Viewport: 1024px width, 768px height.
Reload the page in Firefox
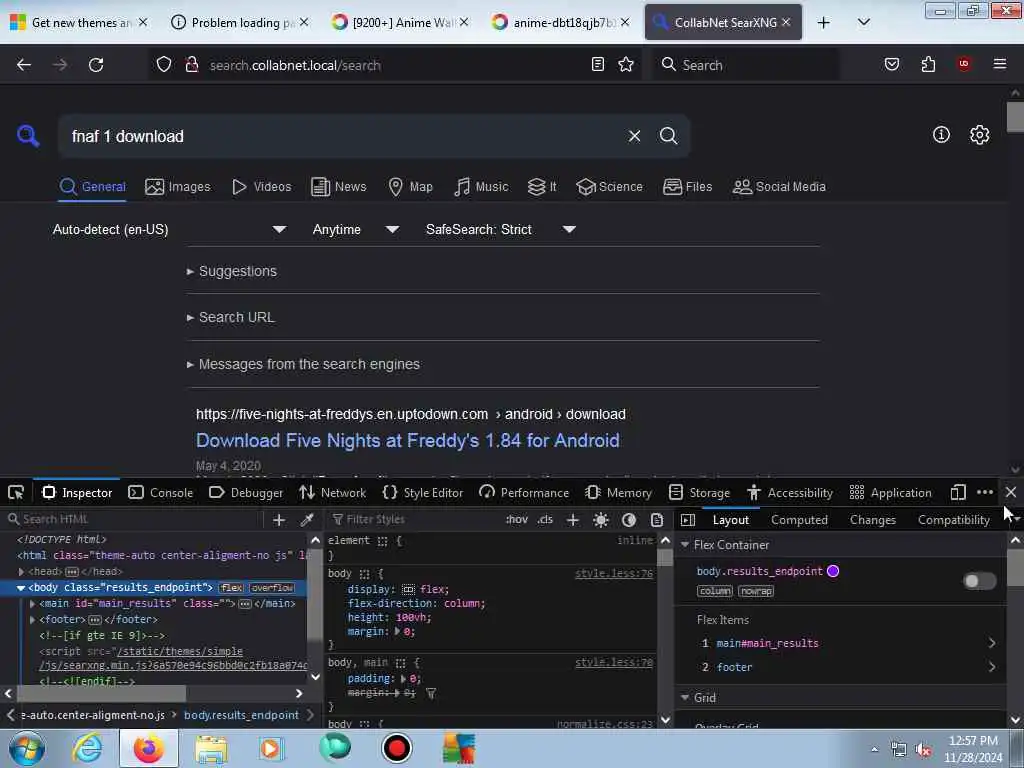[96, 65]
